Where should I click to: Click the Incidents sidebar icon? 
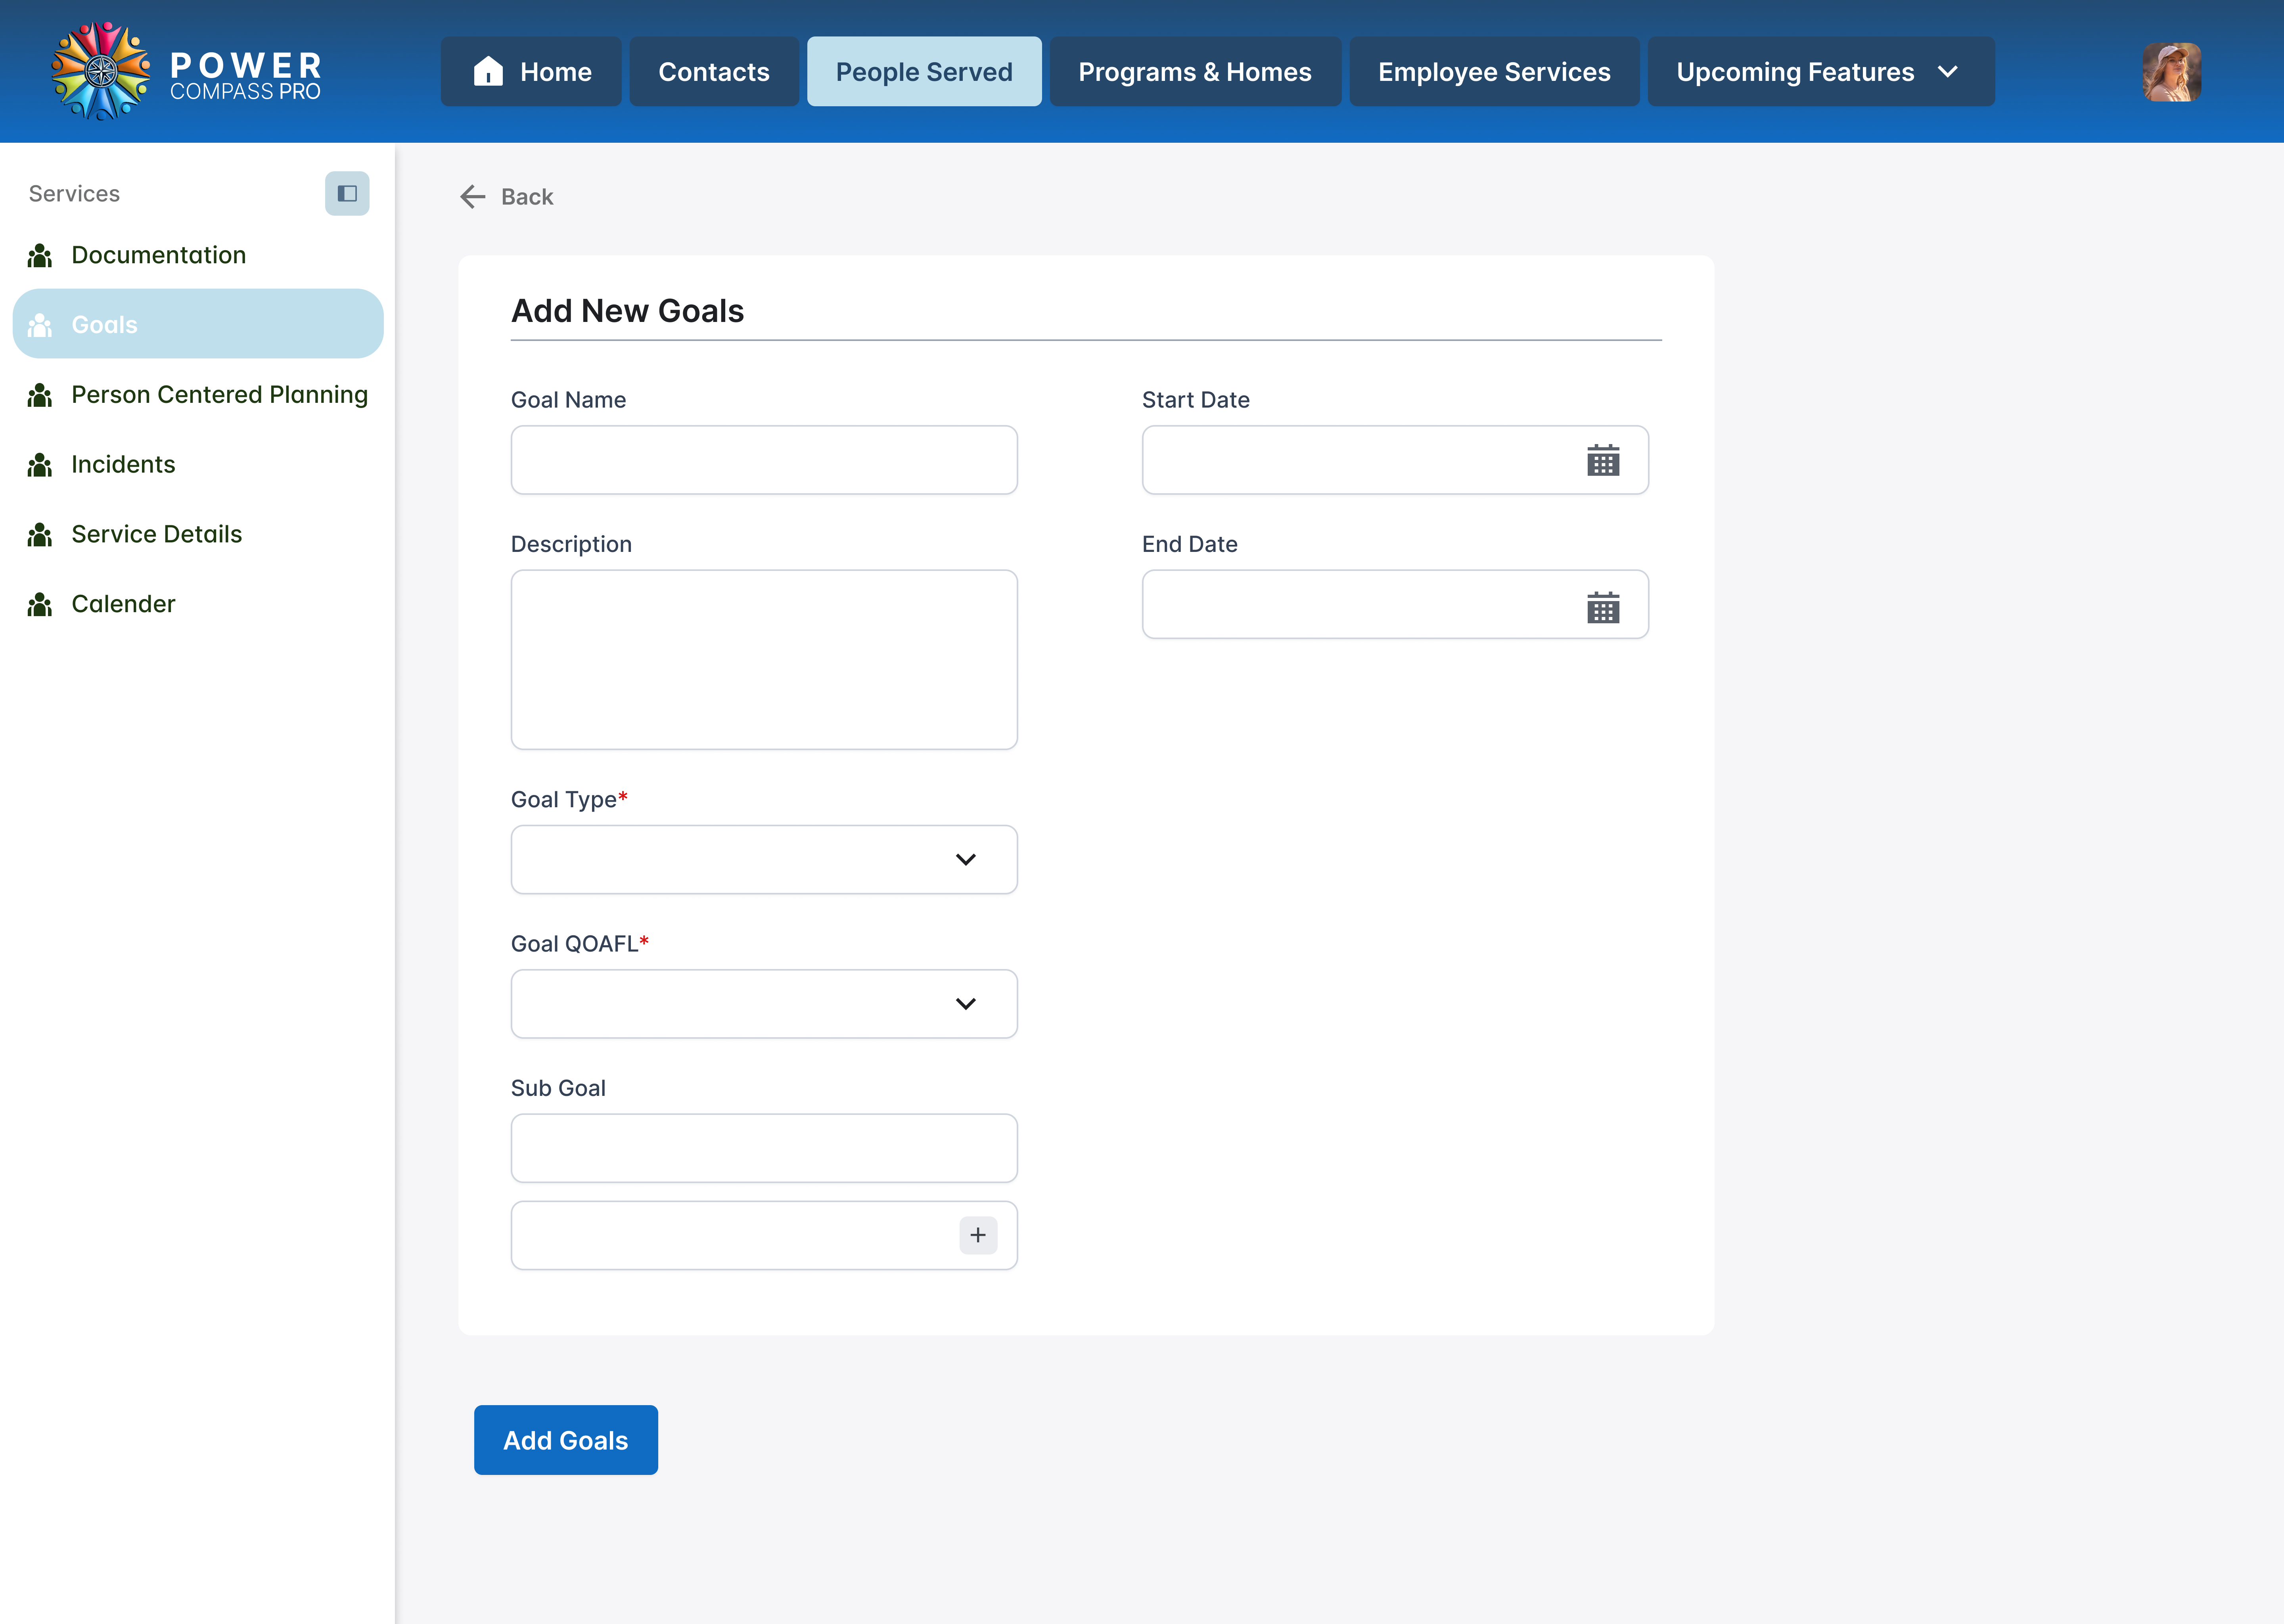(40, 465)
